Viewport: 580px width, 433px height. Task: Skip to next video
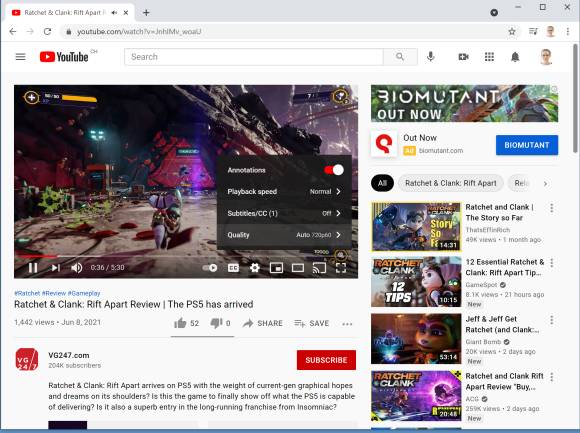[55, 267]
